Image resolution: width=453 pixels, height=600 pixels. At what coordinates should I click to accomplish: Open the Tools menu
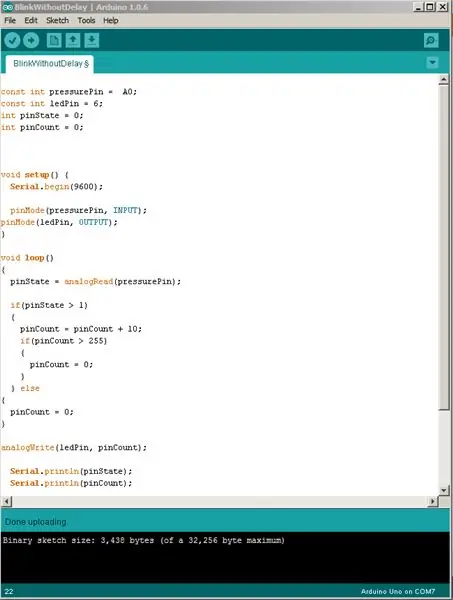pos(86,21)
